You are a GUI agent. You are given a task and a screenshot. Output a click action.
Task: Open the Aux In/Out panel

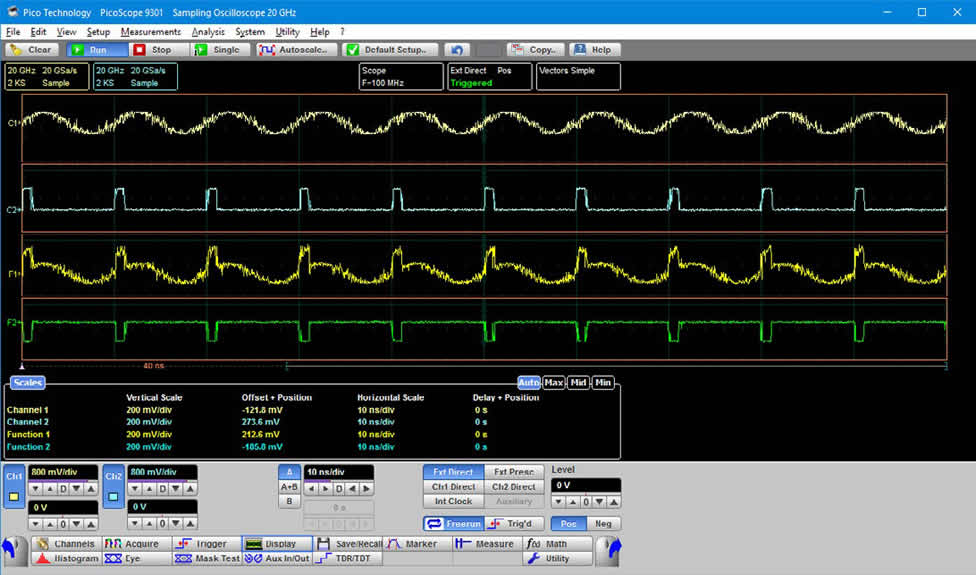coord(277,558)
